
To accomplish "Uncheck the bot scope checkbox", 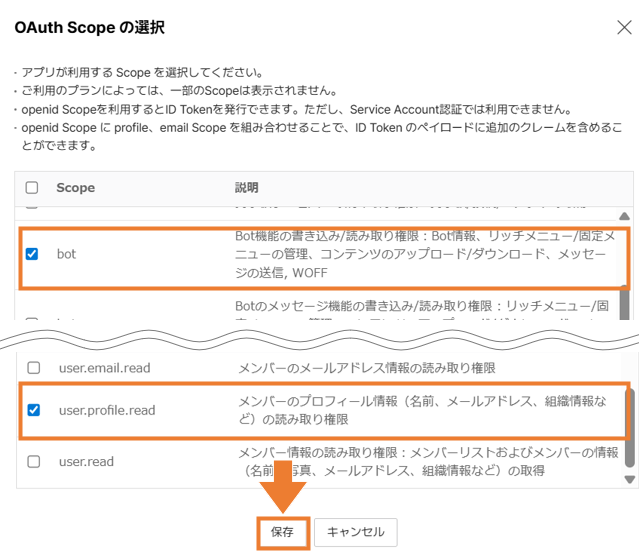I will point(32,254).
